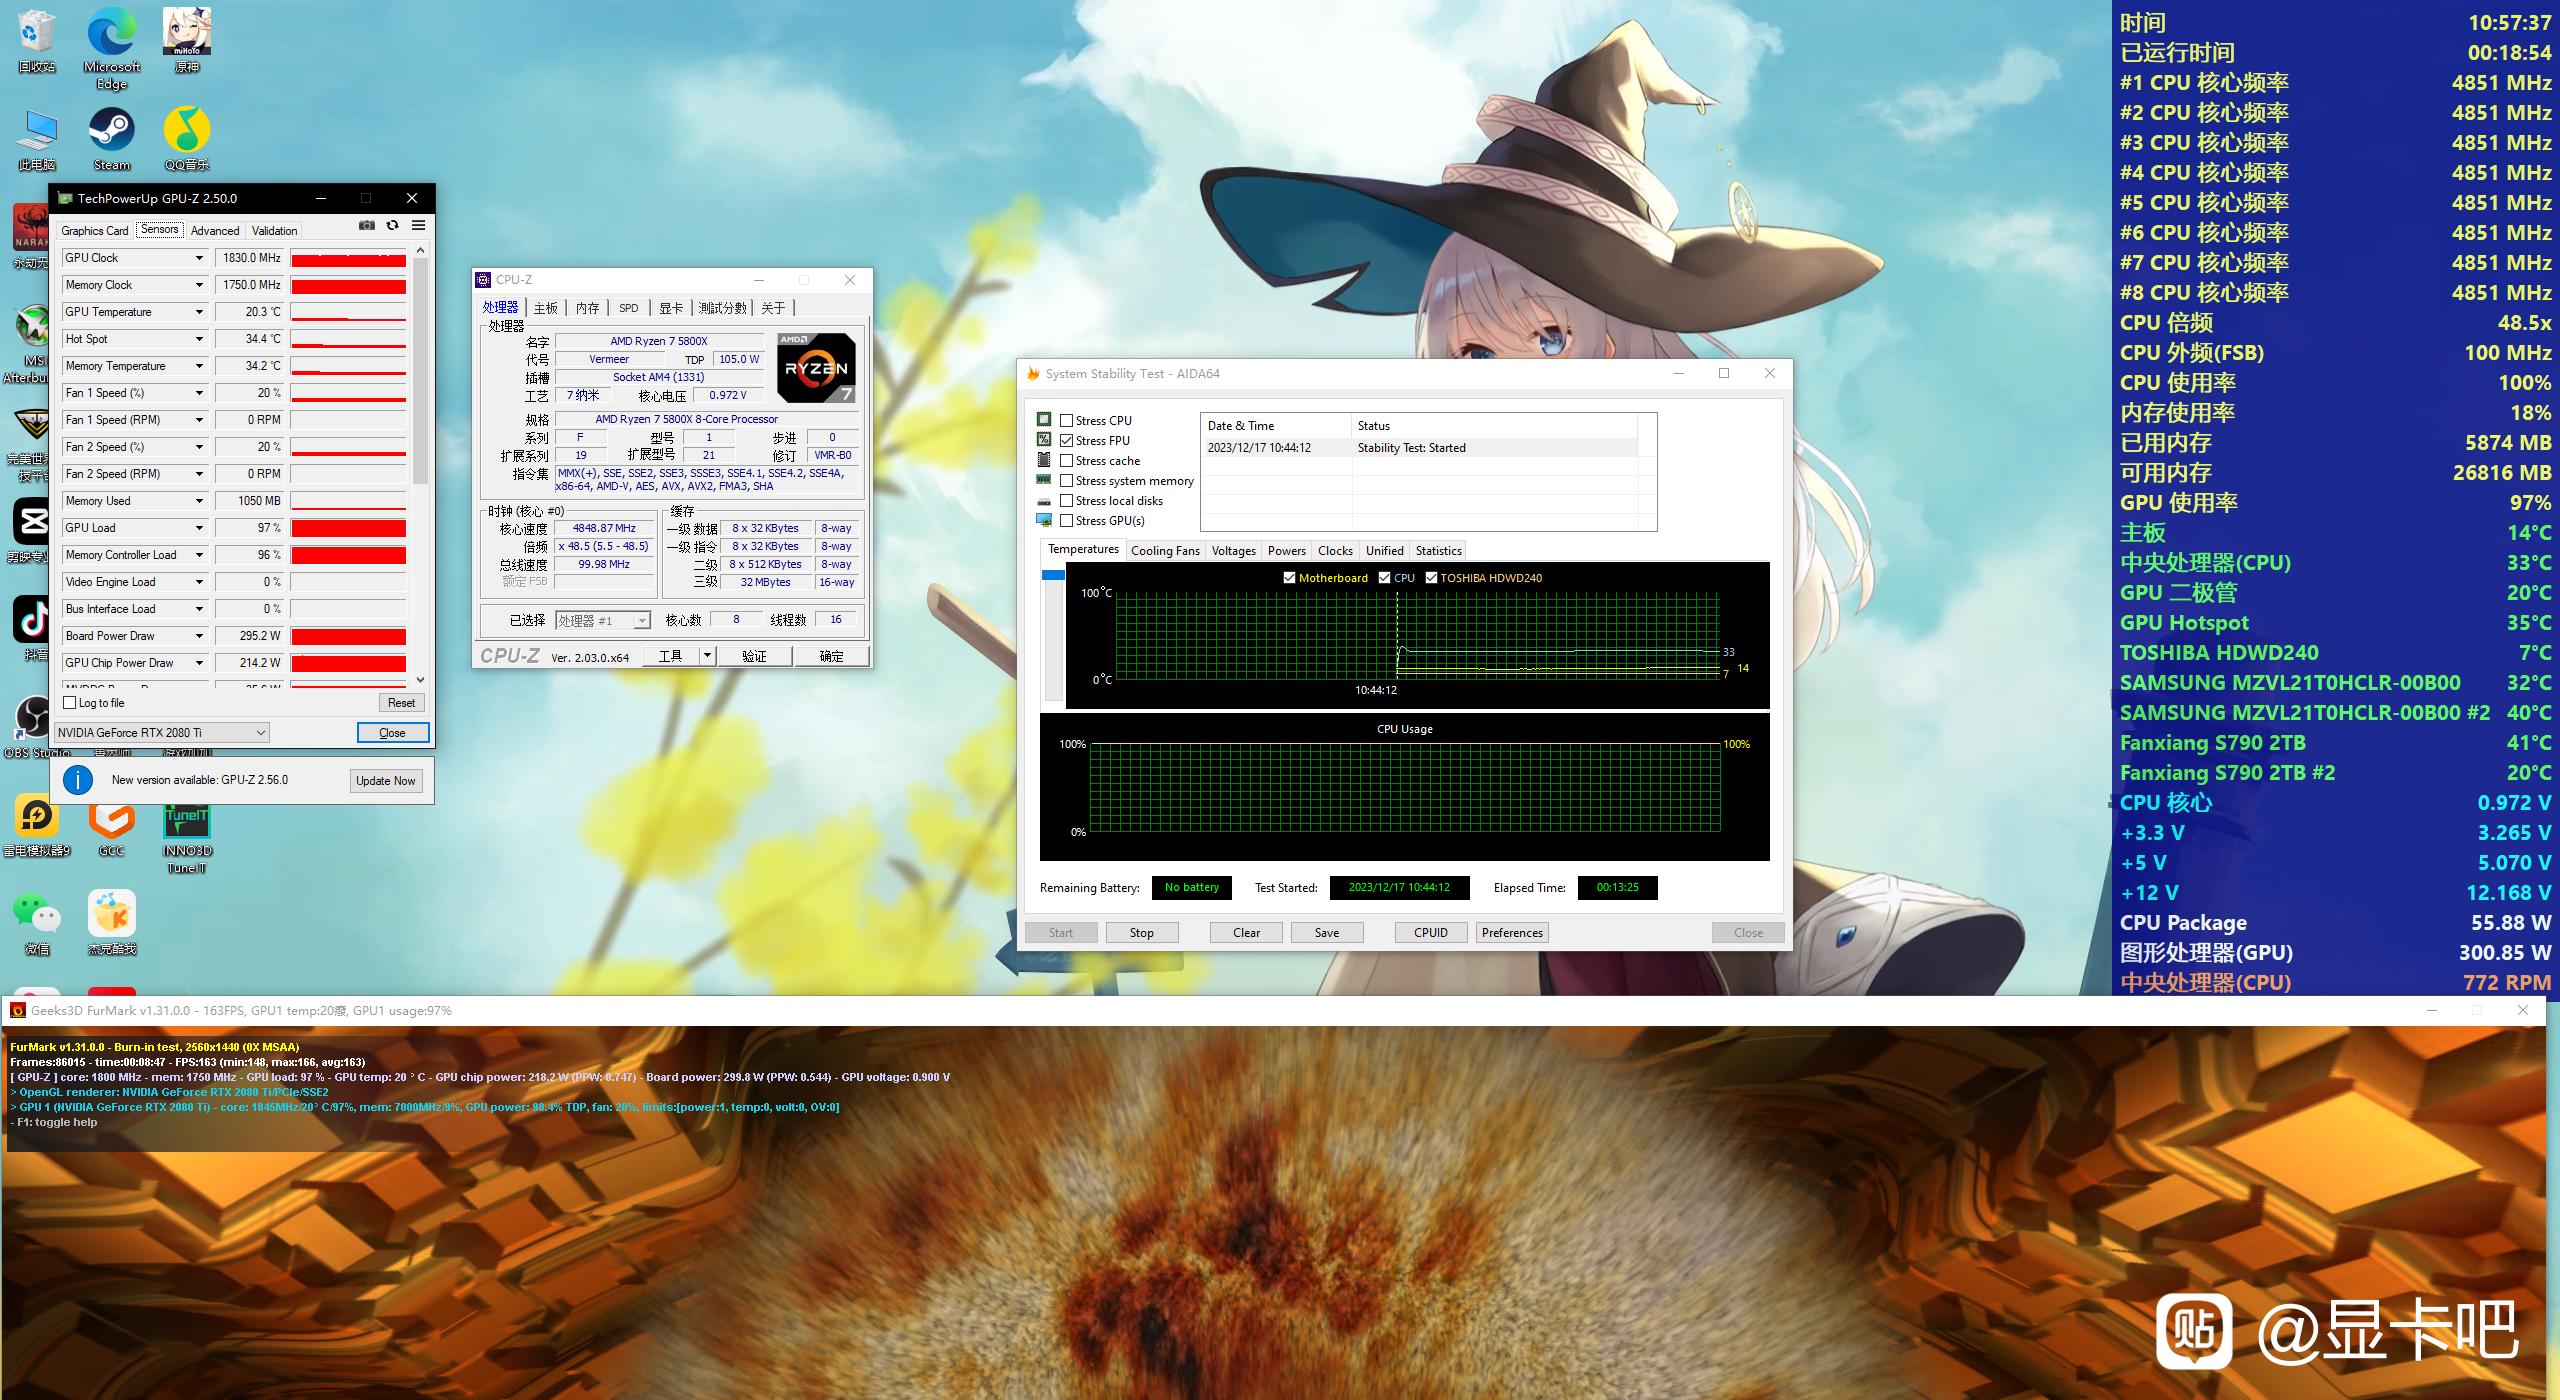Stop the AIDA64 stability test
Screen dimensions: 2560x1400
(x=1141, y=933)
